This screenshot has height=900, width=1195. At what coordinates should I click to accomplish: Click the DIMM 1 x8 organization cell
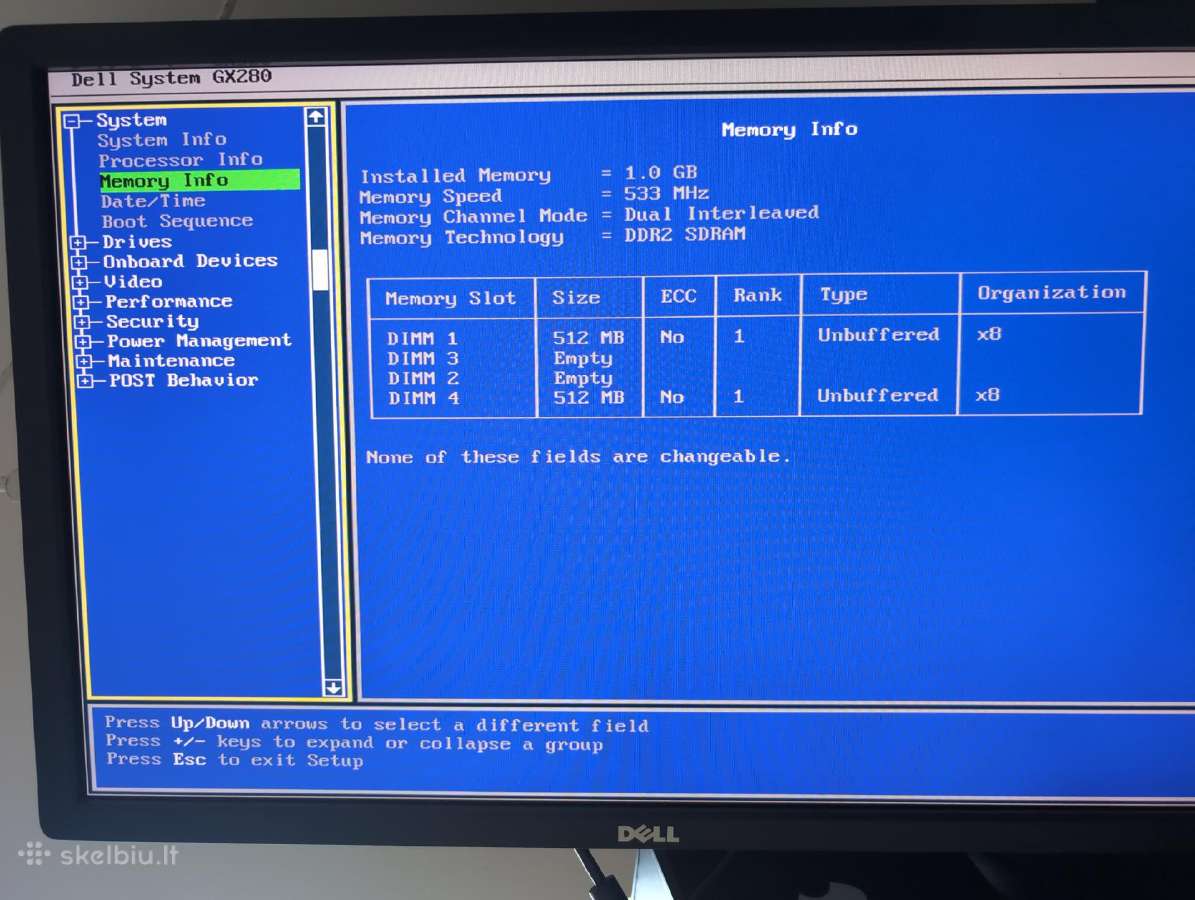[989, 334]
